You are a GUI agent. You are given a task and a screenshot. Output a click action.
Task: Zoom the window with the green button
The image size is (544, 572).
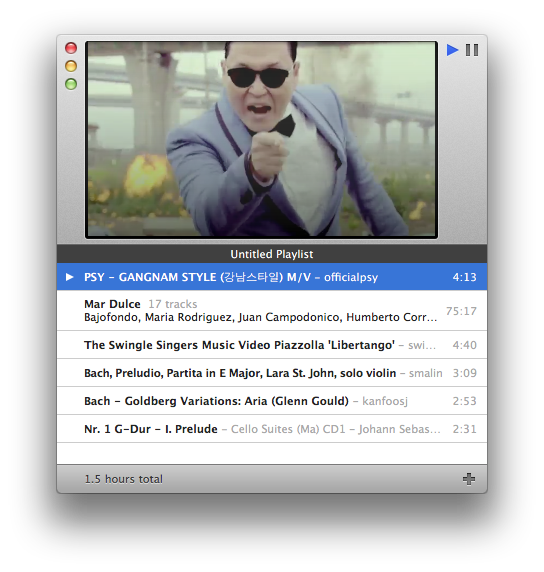click(x=71, y=84)
